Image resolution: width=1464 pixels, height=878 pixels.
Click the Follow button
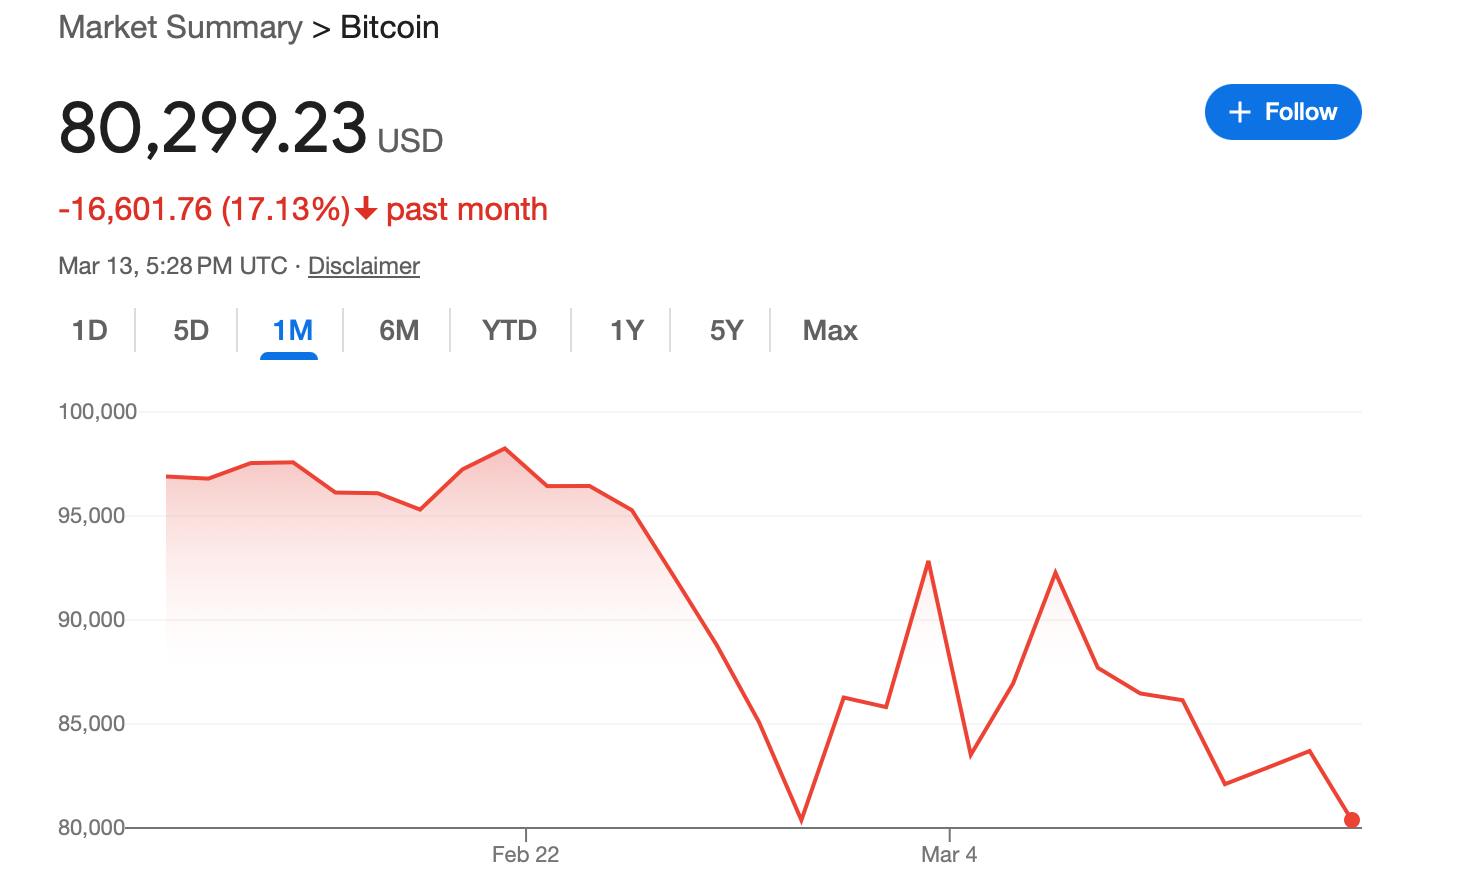tap(1283, 112)
